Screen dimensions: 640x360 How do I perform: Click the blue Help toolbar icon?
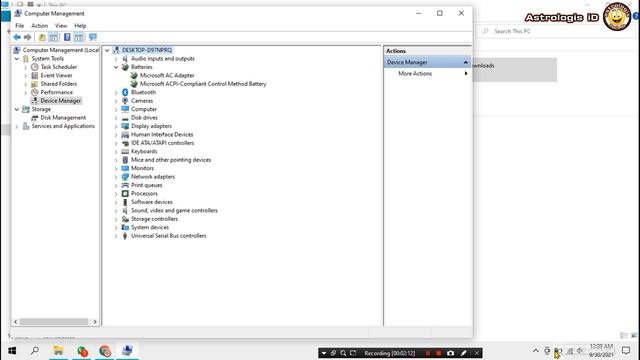[67, 37]
